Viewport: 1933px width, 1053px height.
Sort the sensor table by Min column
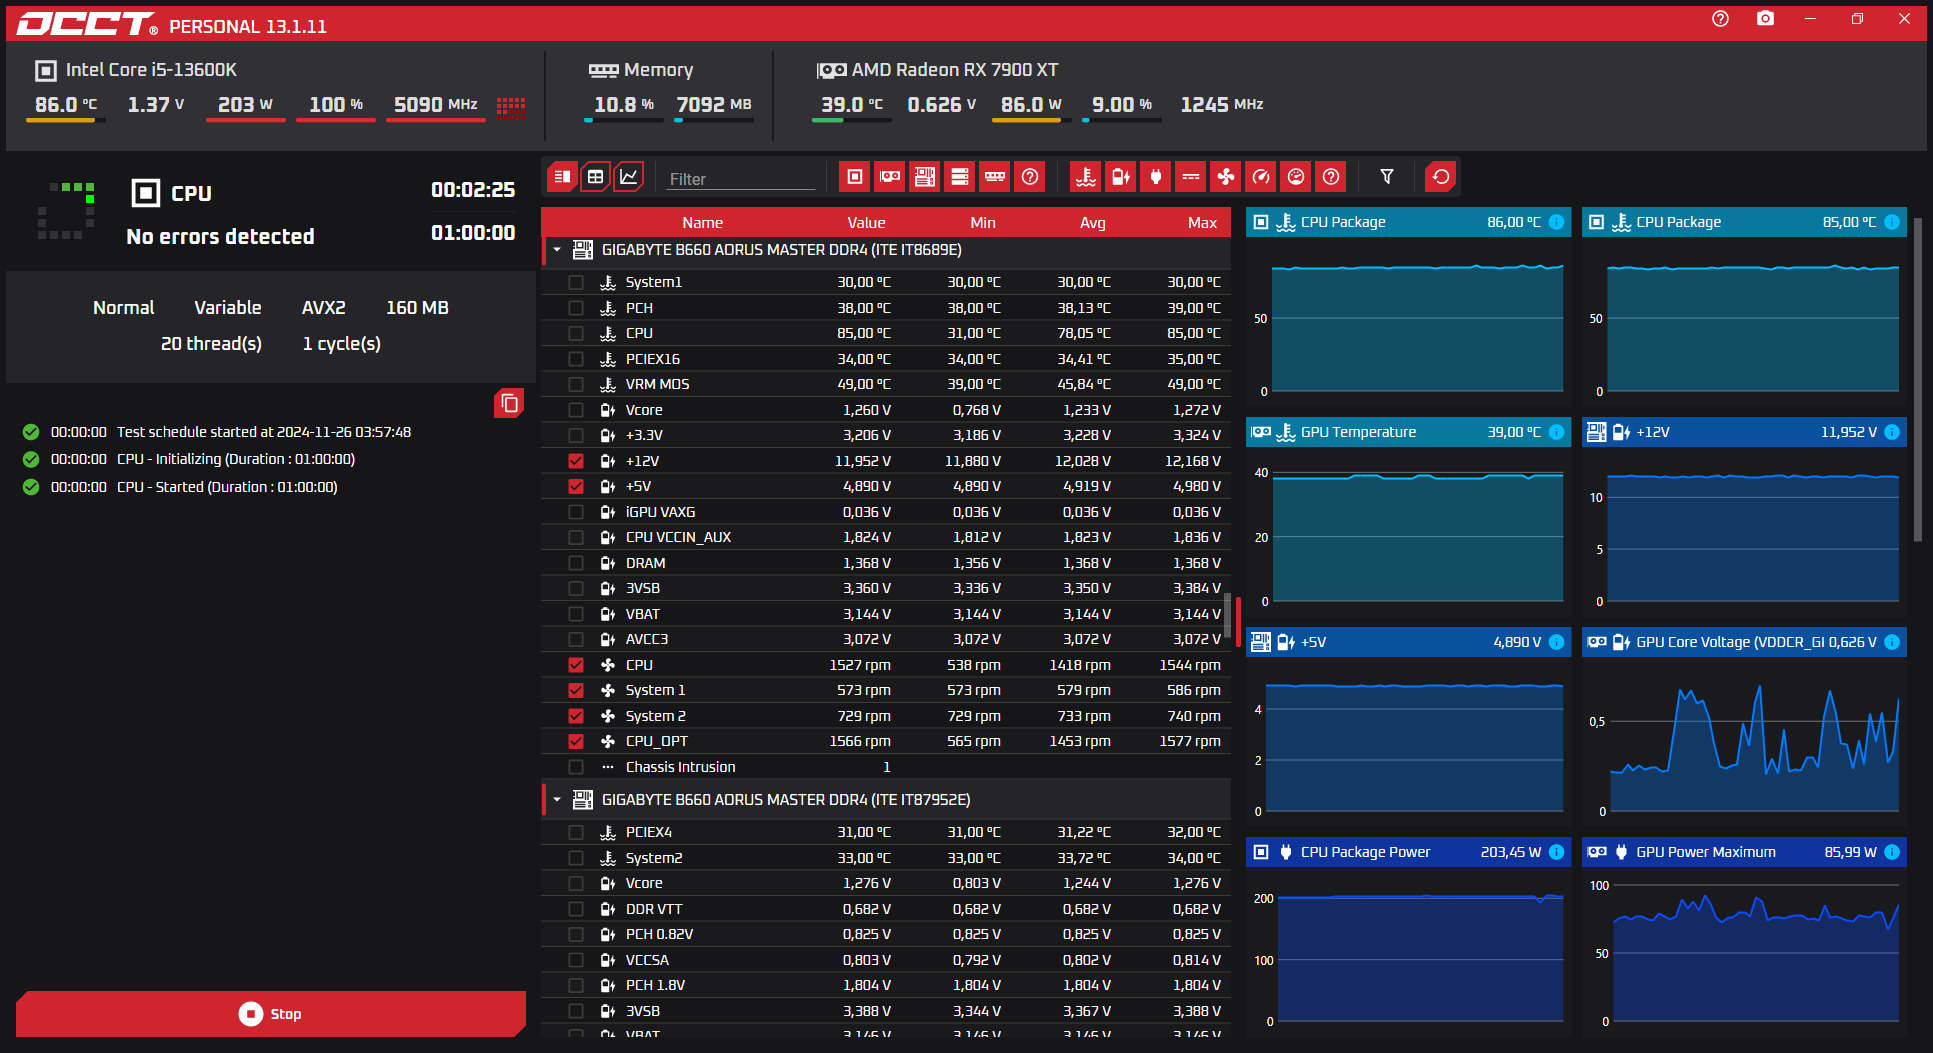[983, 223]
